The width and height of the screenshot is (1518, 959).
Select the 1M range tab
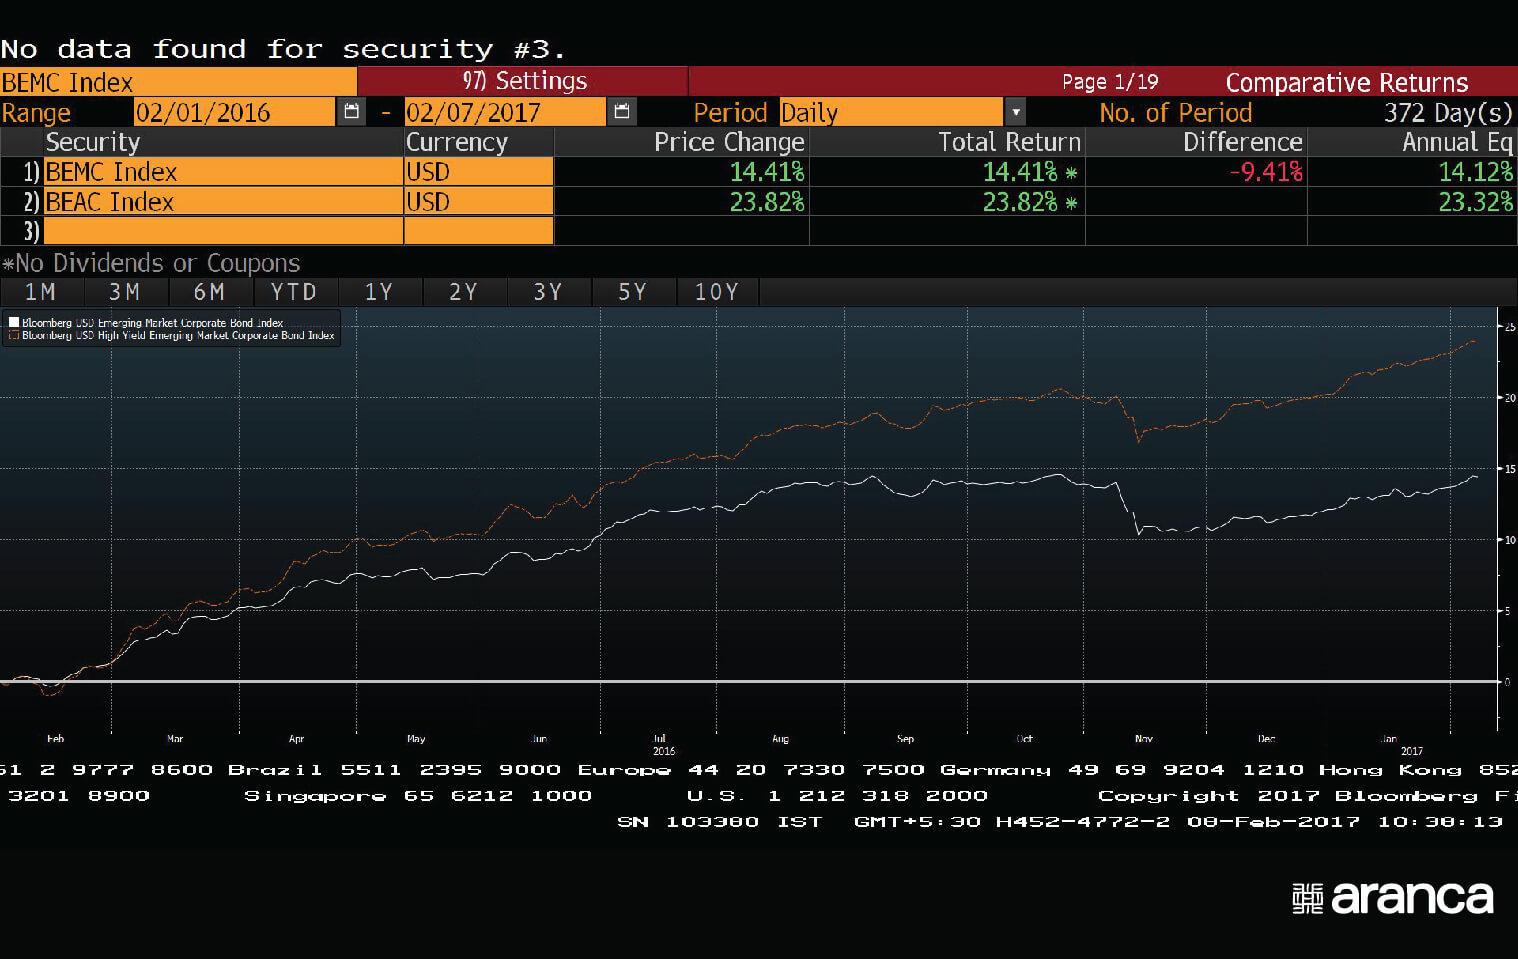[x=41, y=292]
